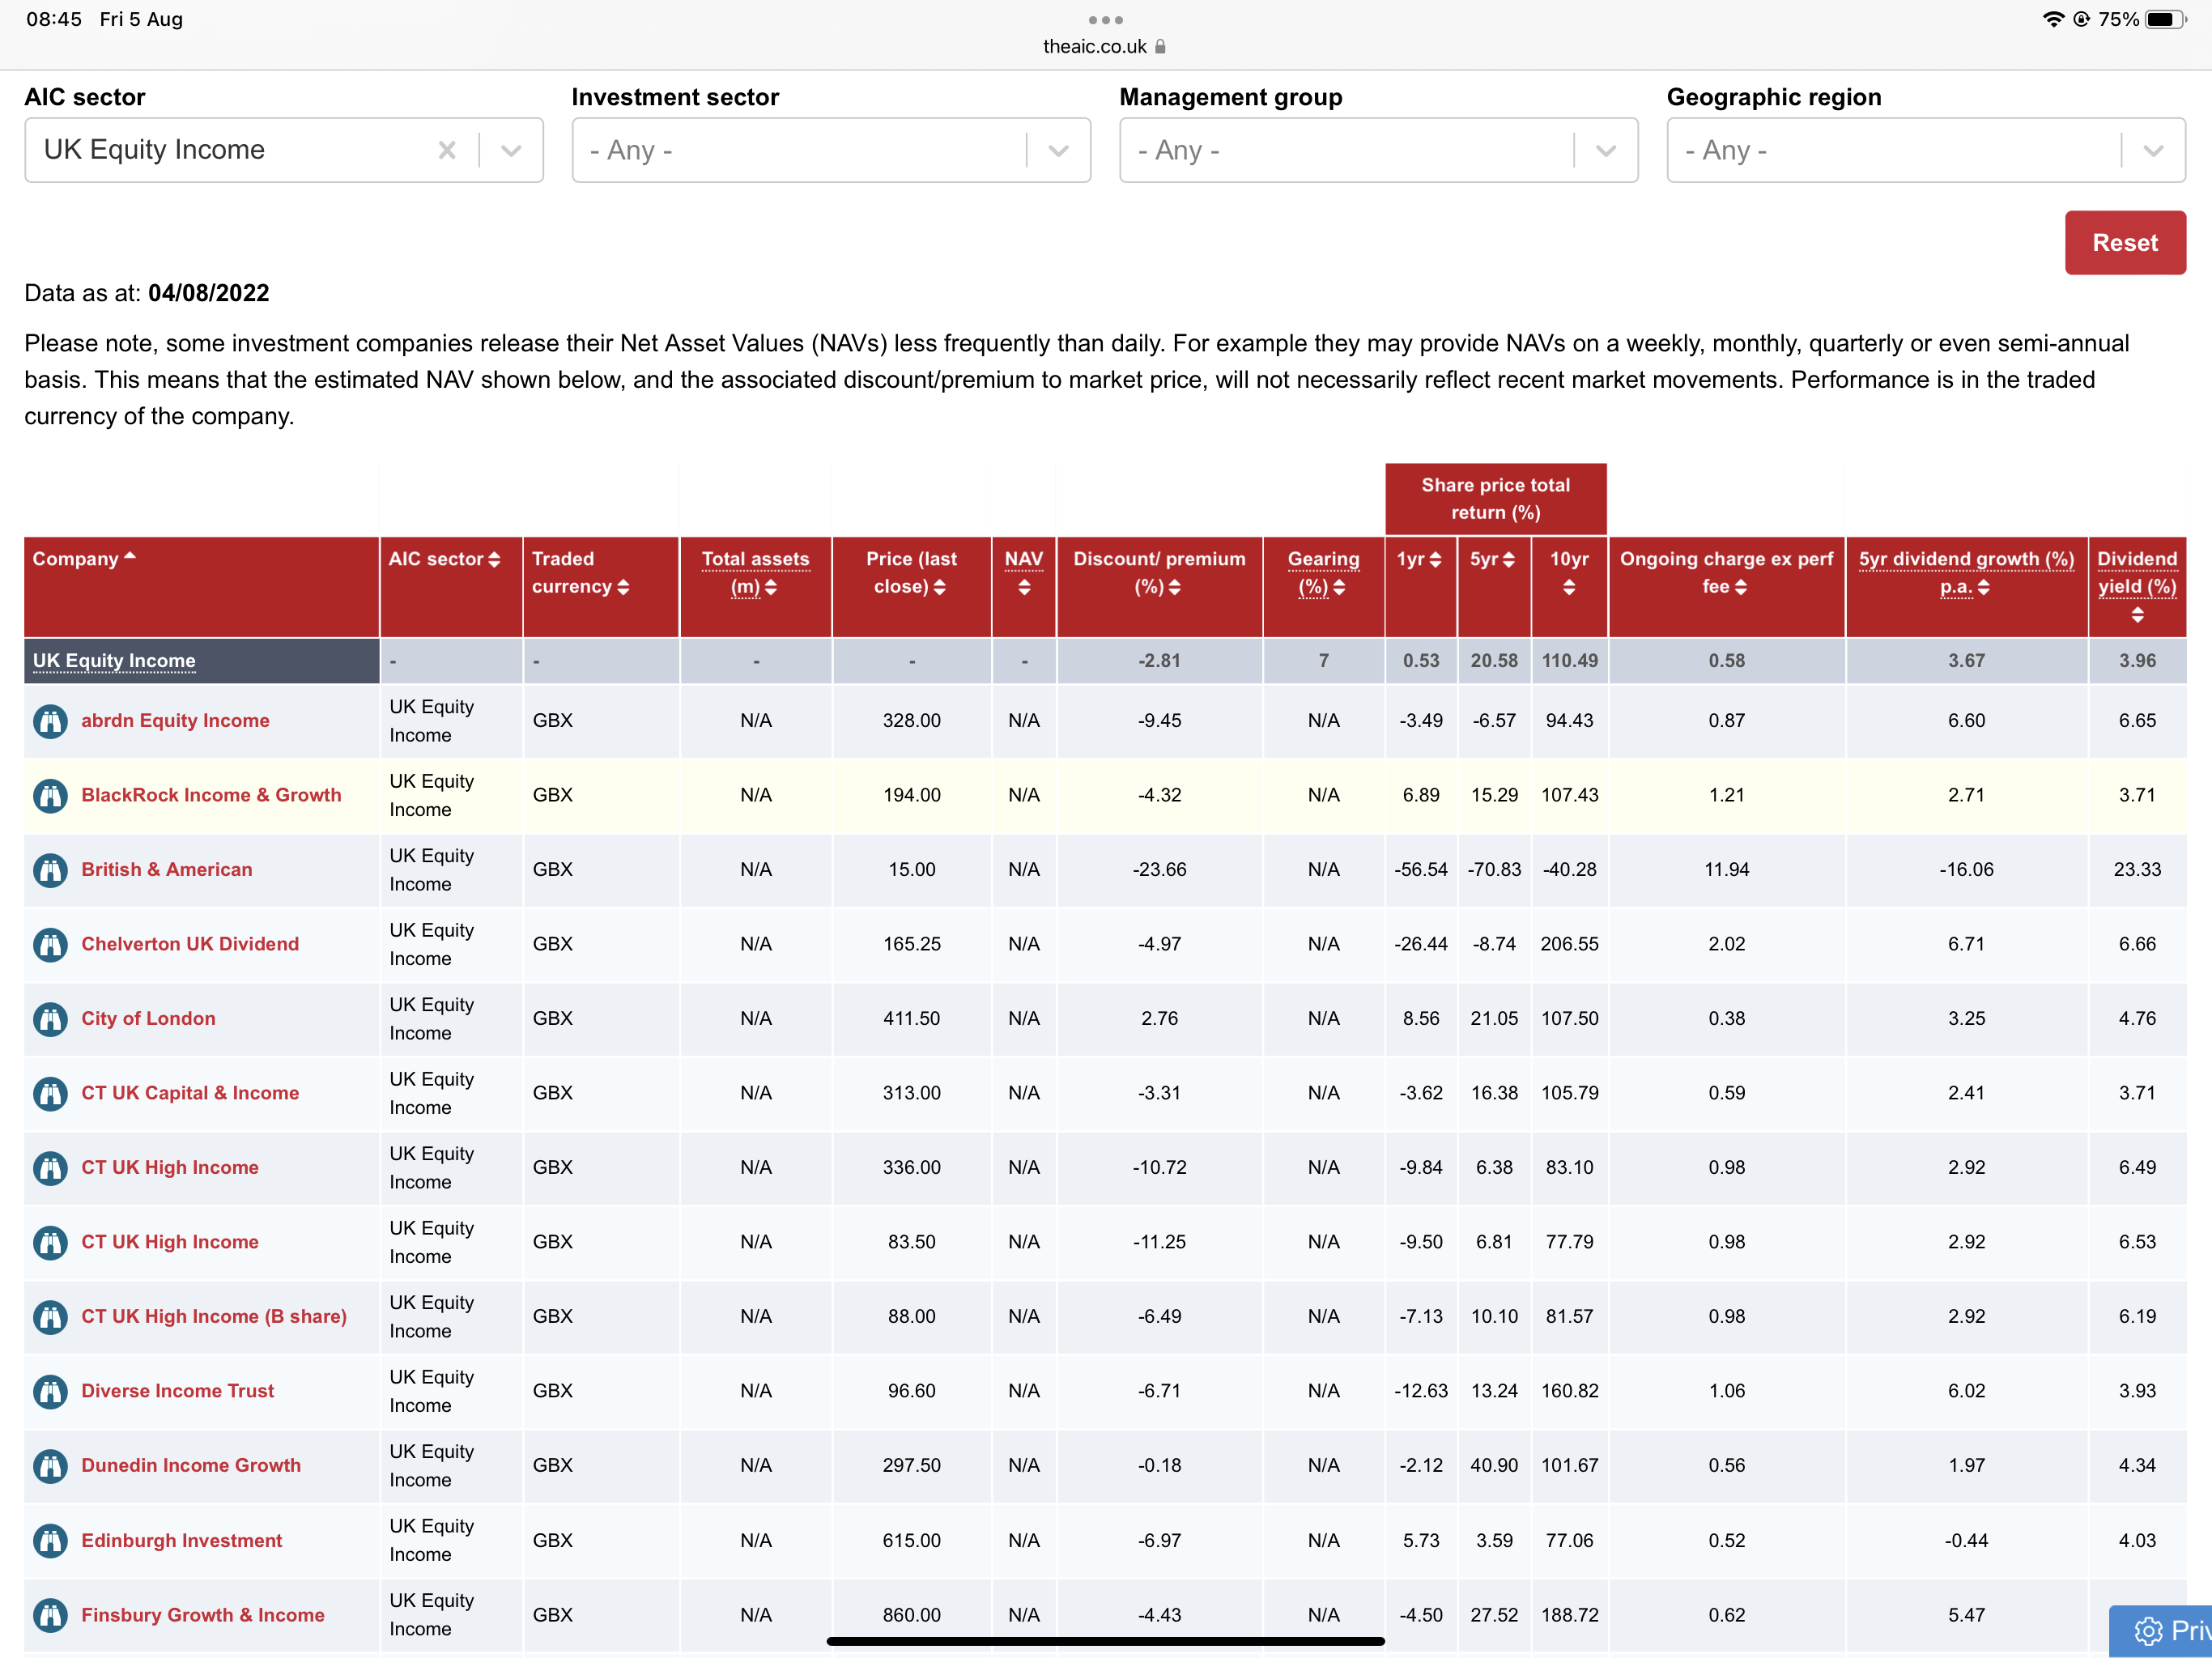2212x1658 pixels.
Task: Open the Chelverton UK Dividend link
Action: click(x=190, y=944)
